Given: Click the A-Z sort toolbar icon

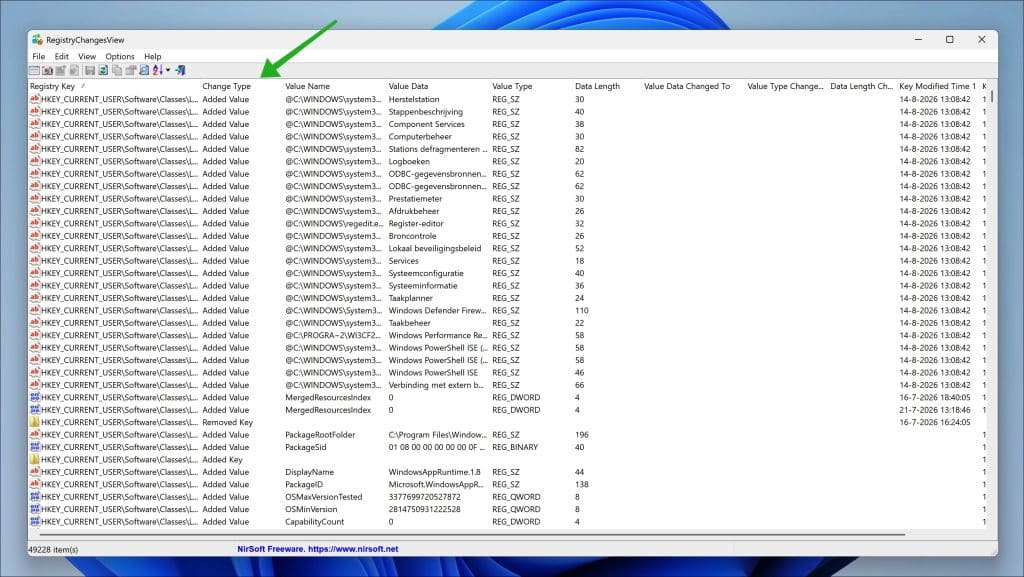Looking at the screenshot, I should click(x=157, y=70).
